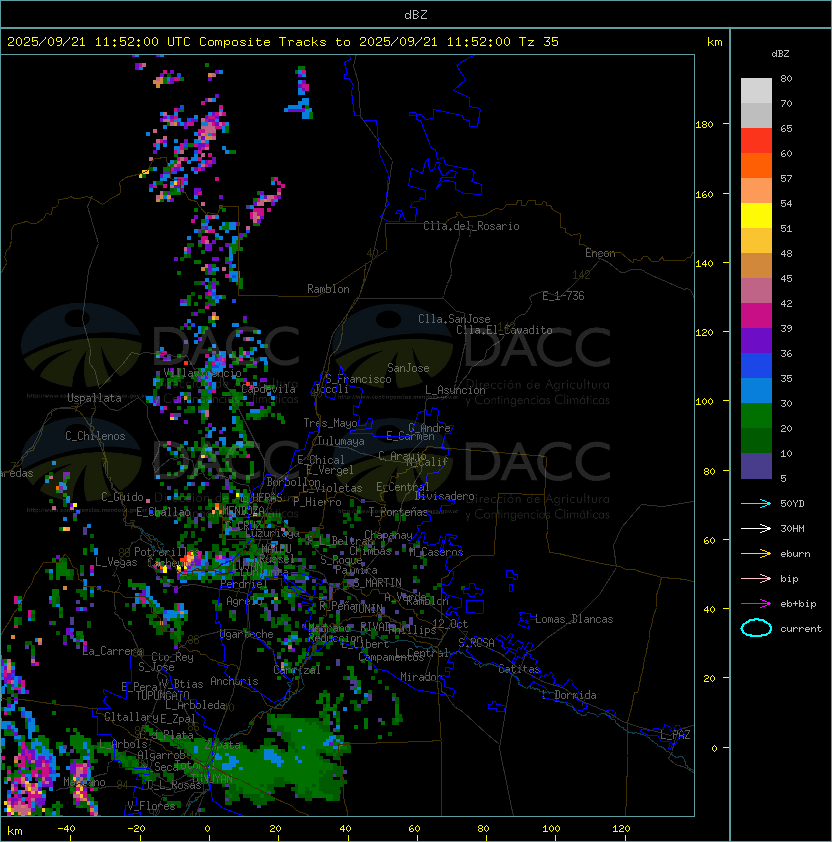Image resolution: width=832 pixels, height=842 pixels.
Task: Click the 'current' legend label
Action: 801,629
